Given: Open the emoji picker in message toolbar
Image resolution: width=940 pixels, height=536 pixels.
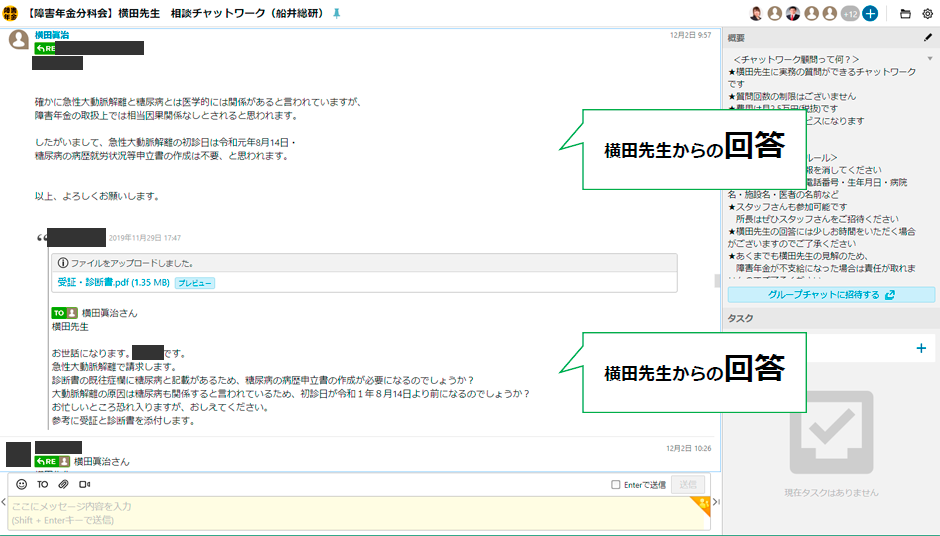Looking at the screenshot, I should [x=22, y=484].
